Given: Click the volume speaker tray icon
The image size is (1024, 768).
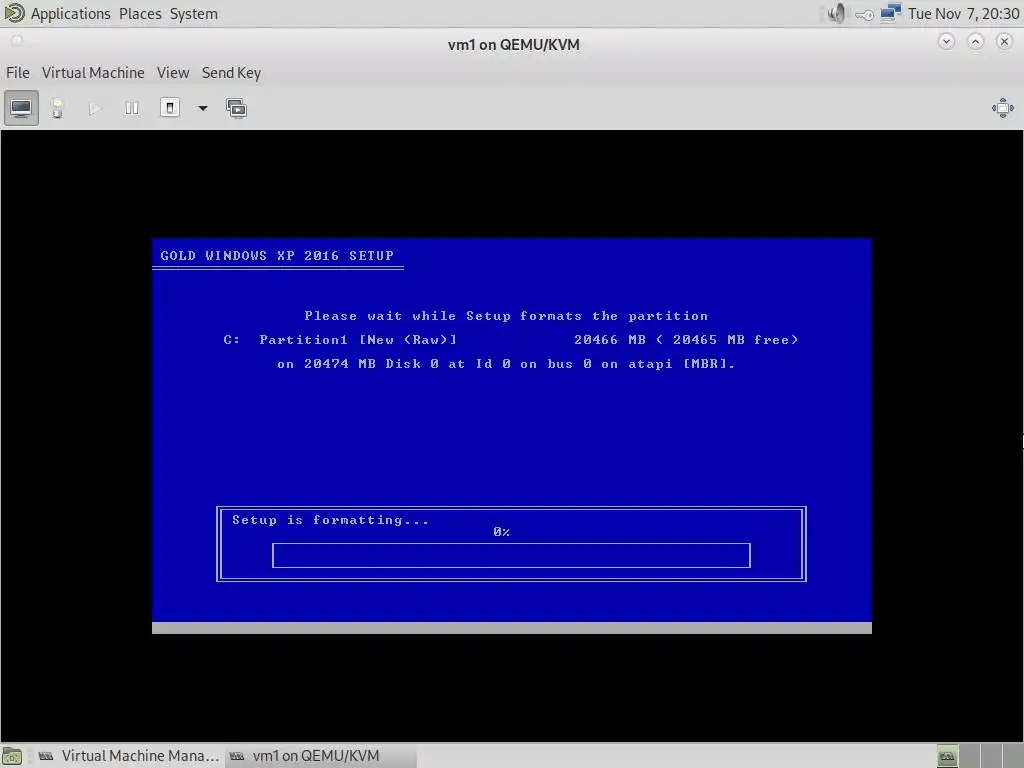Looking at the screenshot, I should point(837,14).
